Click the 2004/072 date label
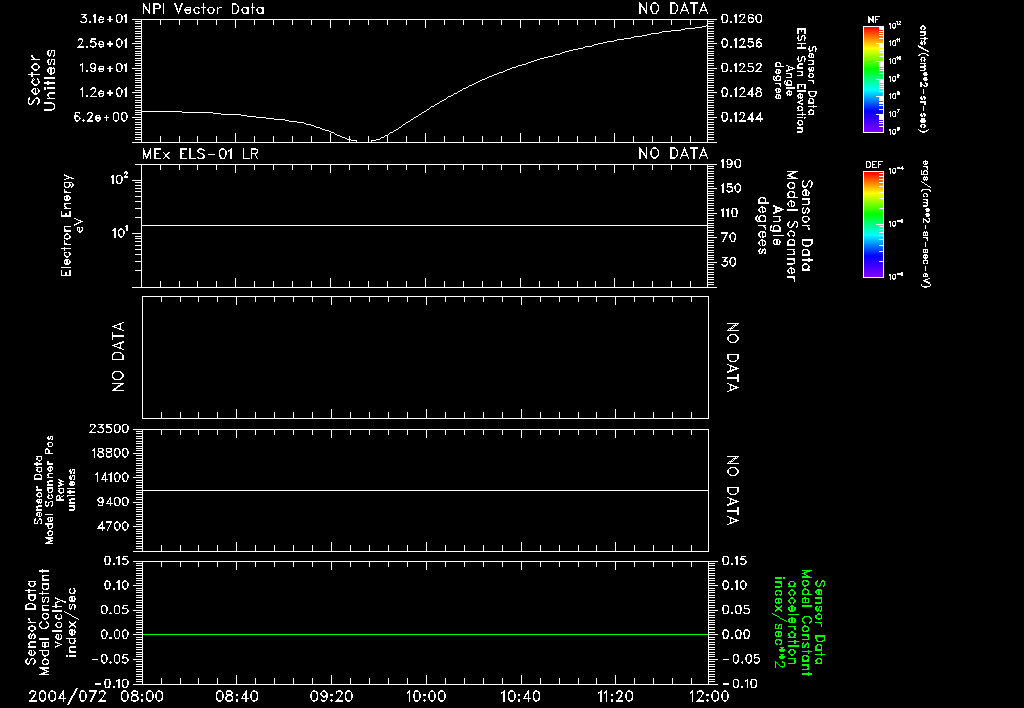The image size is (1024, 708). [67, 696]
